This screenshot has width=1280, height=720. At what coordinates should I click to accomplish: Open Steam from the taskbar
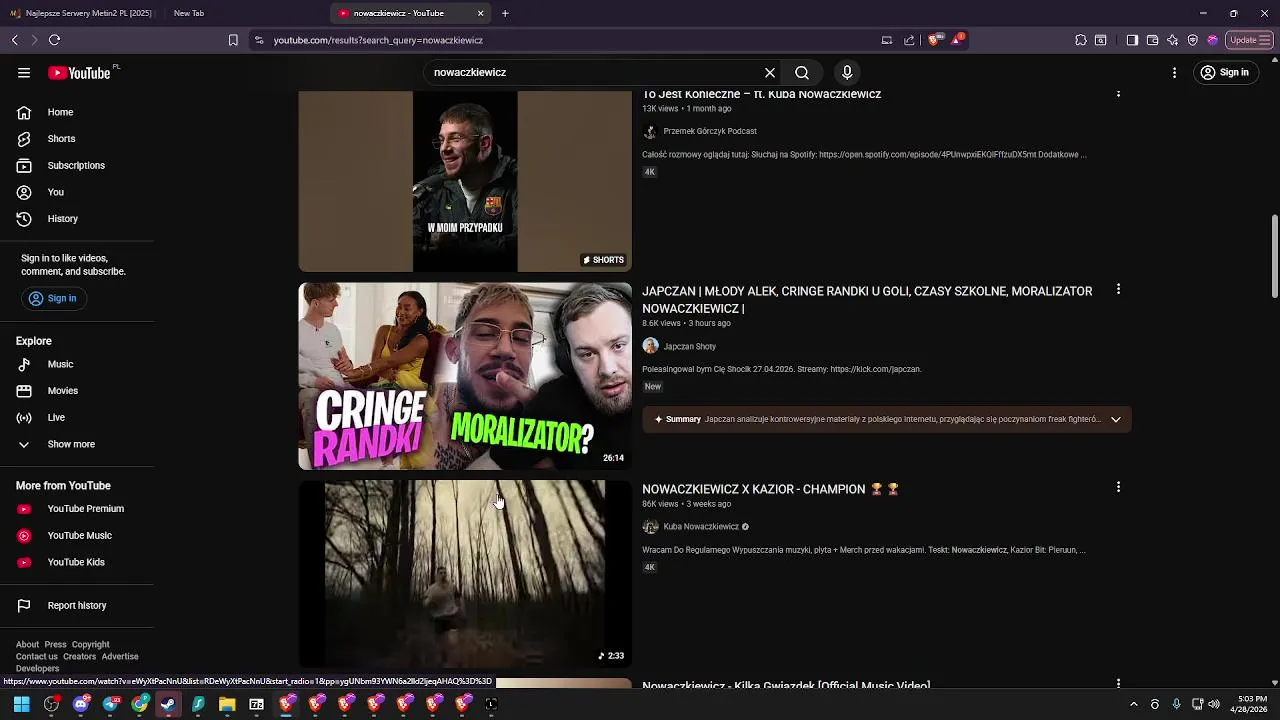(x=168, y=704)
